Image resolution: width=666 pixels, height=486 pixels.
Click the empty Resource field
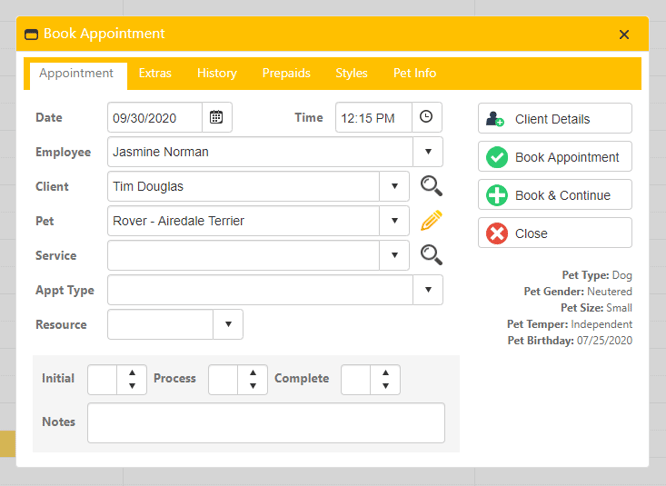[x=160, y=324]
